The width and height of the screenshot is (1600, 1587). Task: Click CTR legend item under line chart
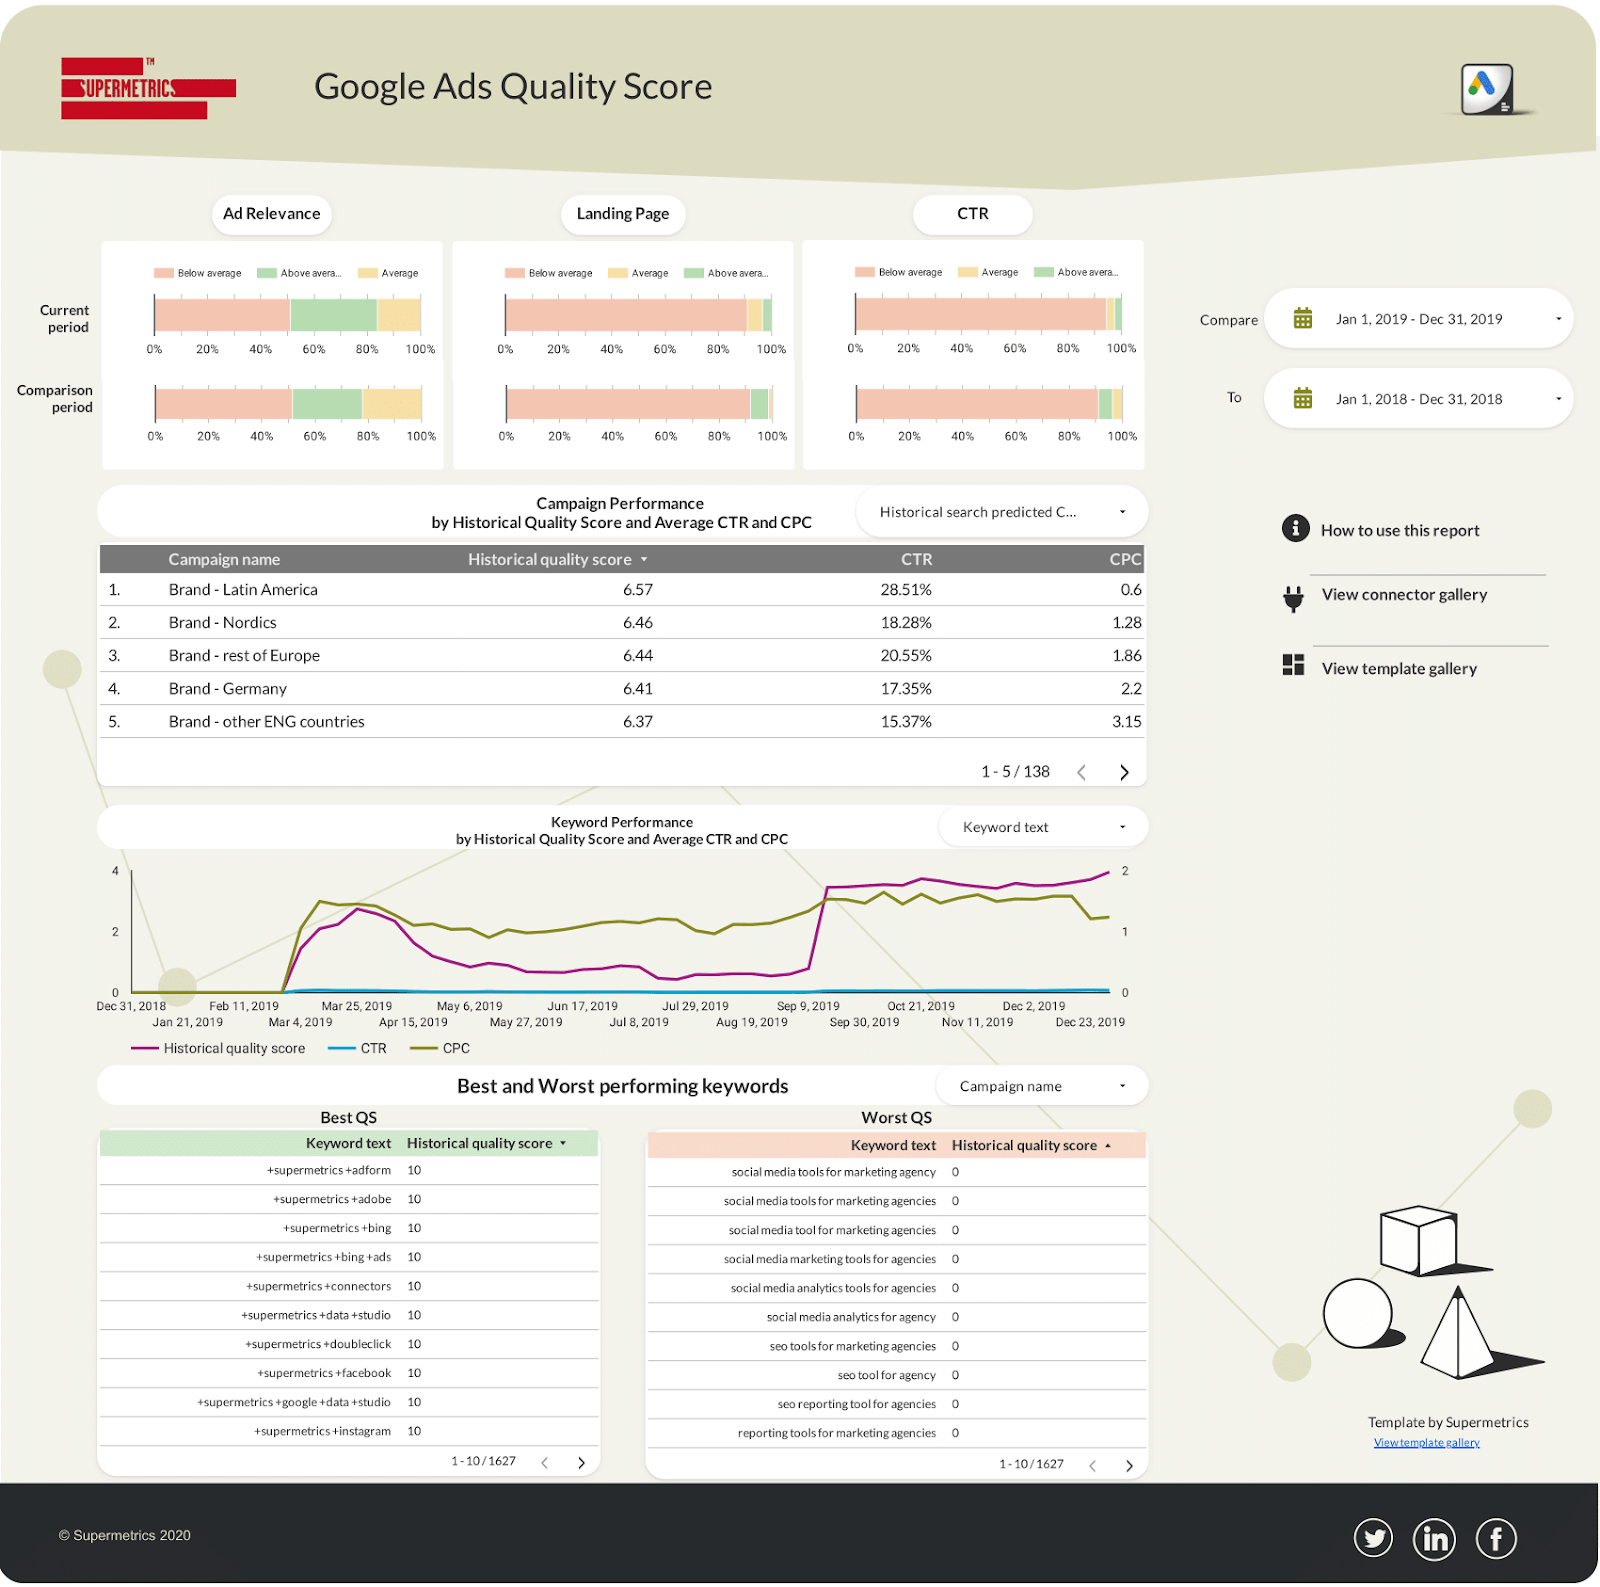coord(357,1048)
